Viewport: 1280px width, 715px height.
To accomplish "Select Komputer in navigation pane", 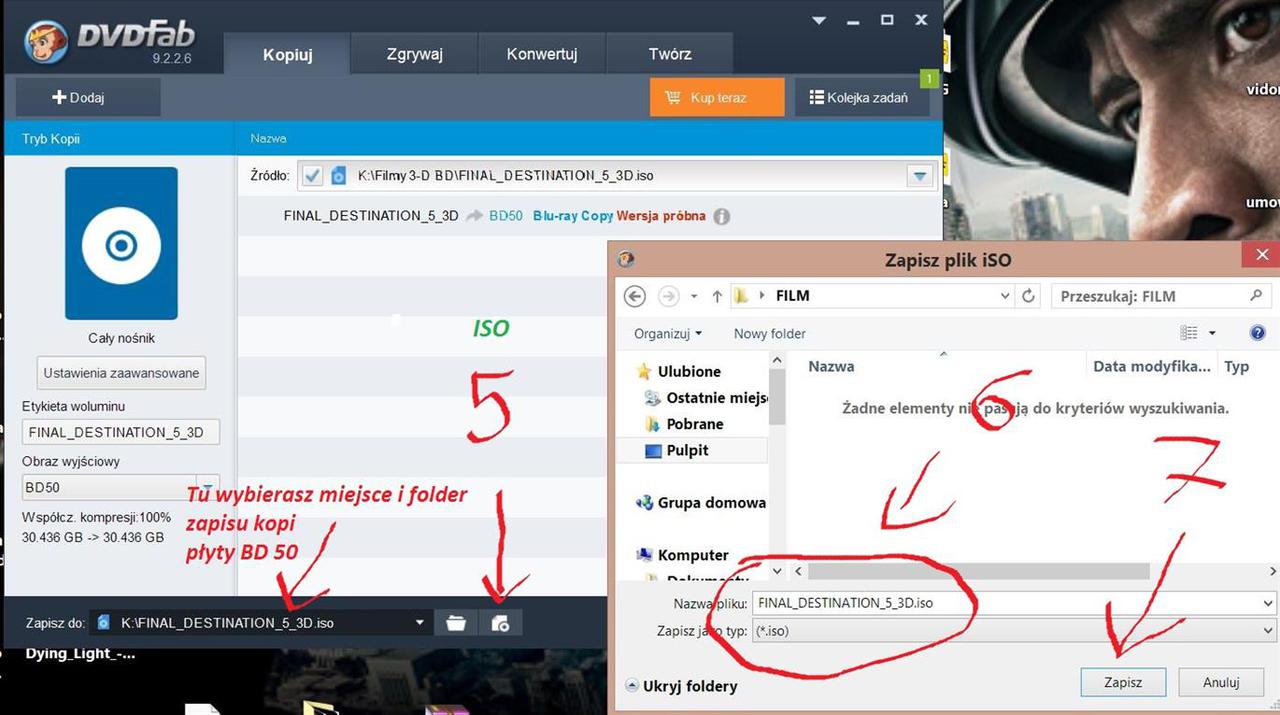I will (682, 555).
